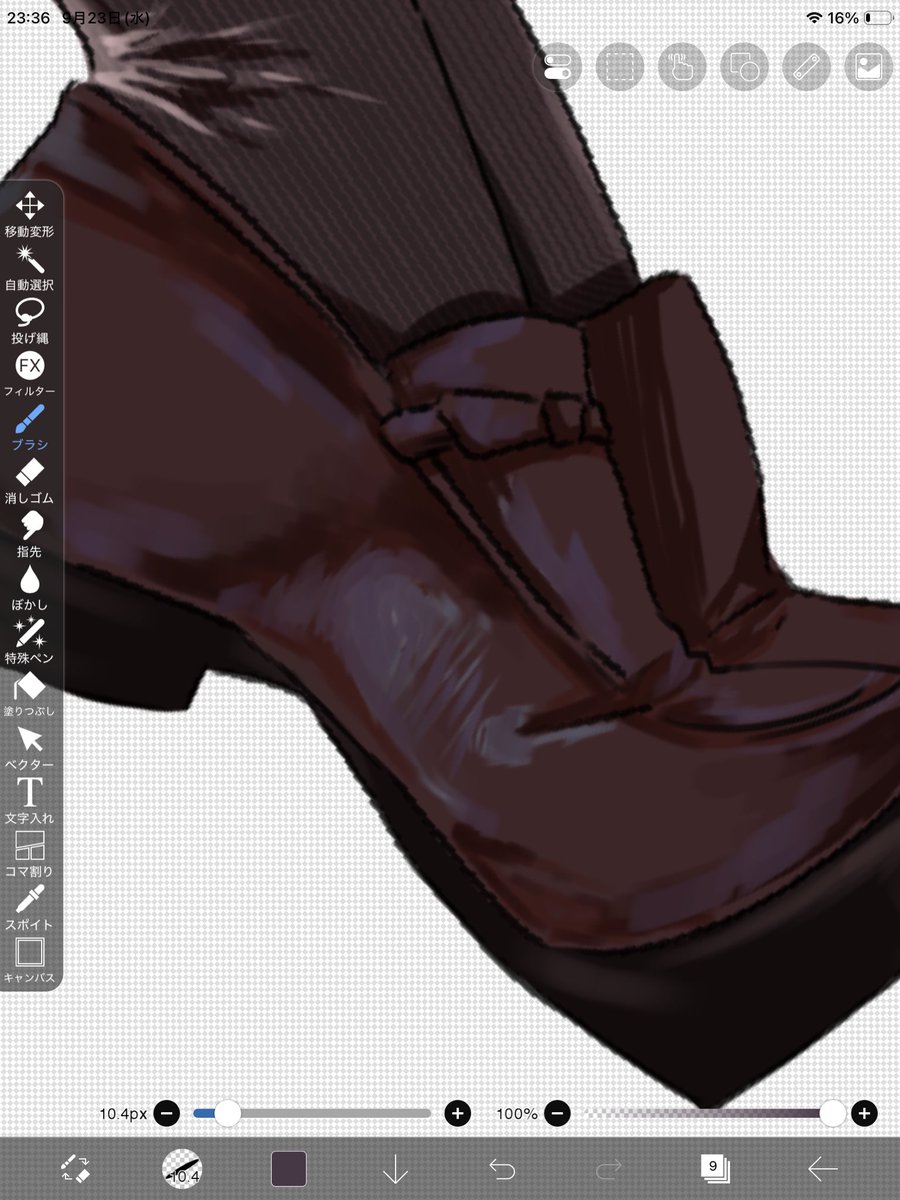Viewport: 900px width, 1200px height.
Task: Open the material image menu
Action: (x=868, y=67)
